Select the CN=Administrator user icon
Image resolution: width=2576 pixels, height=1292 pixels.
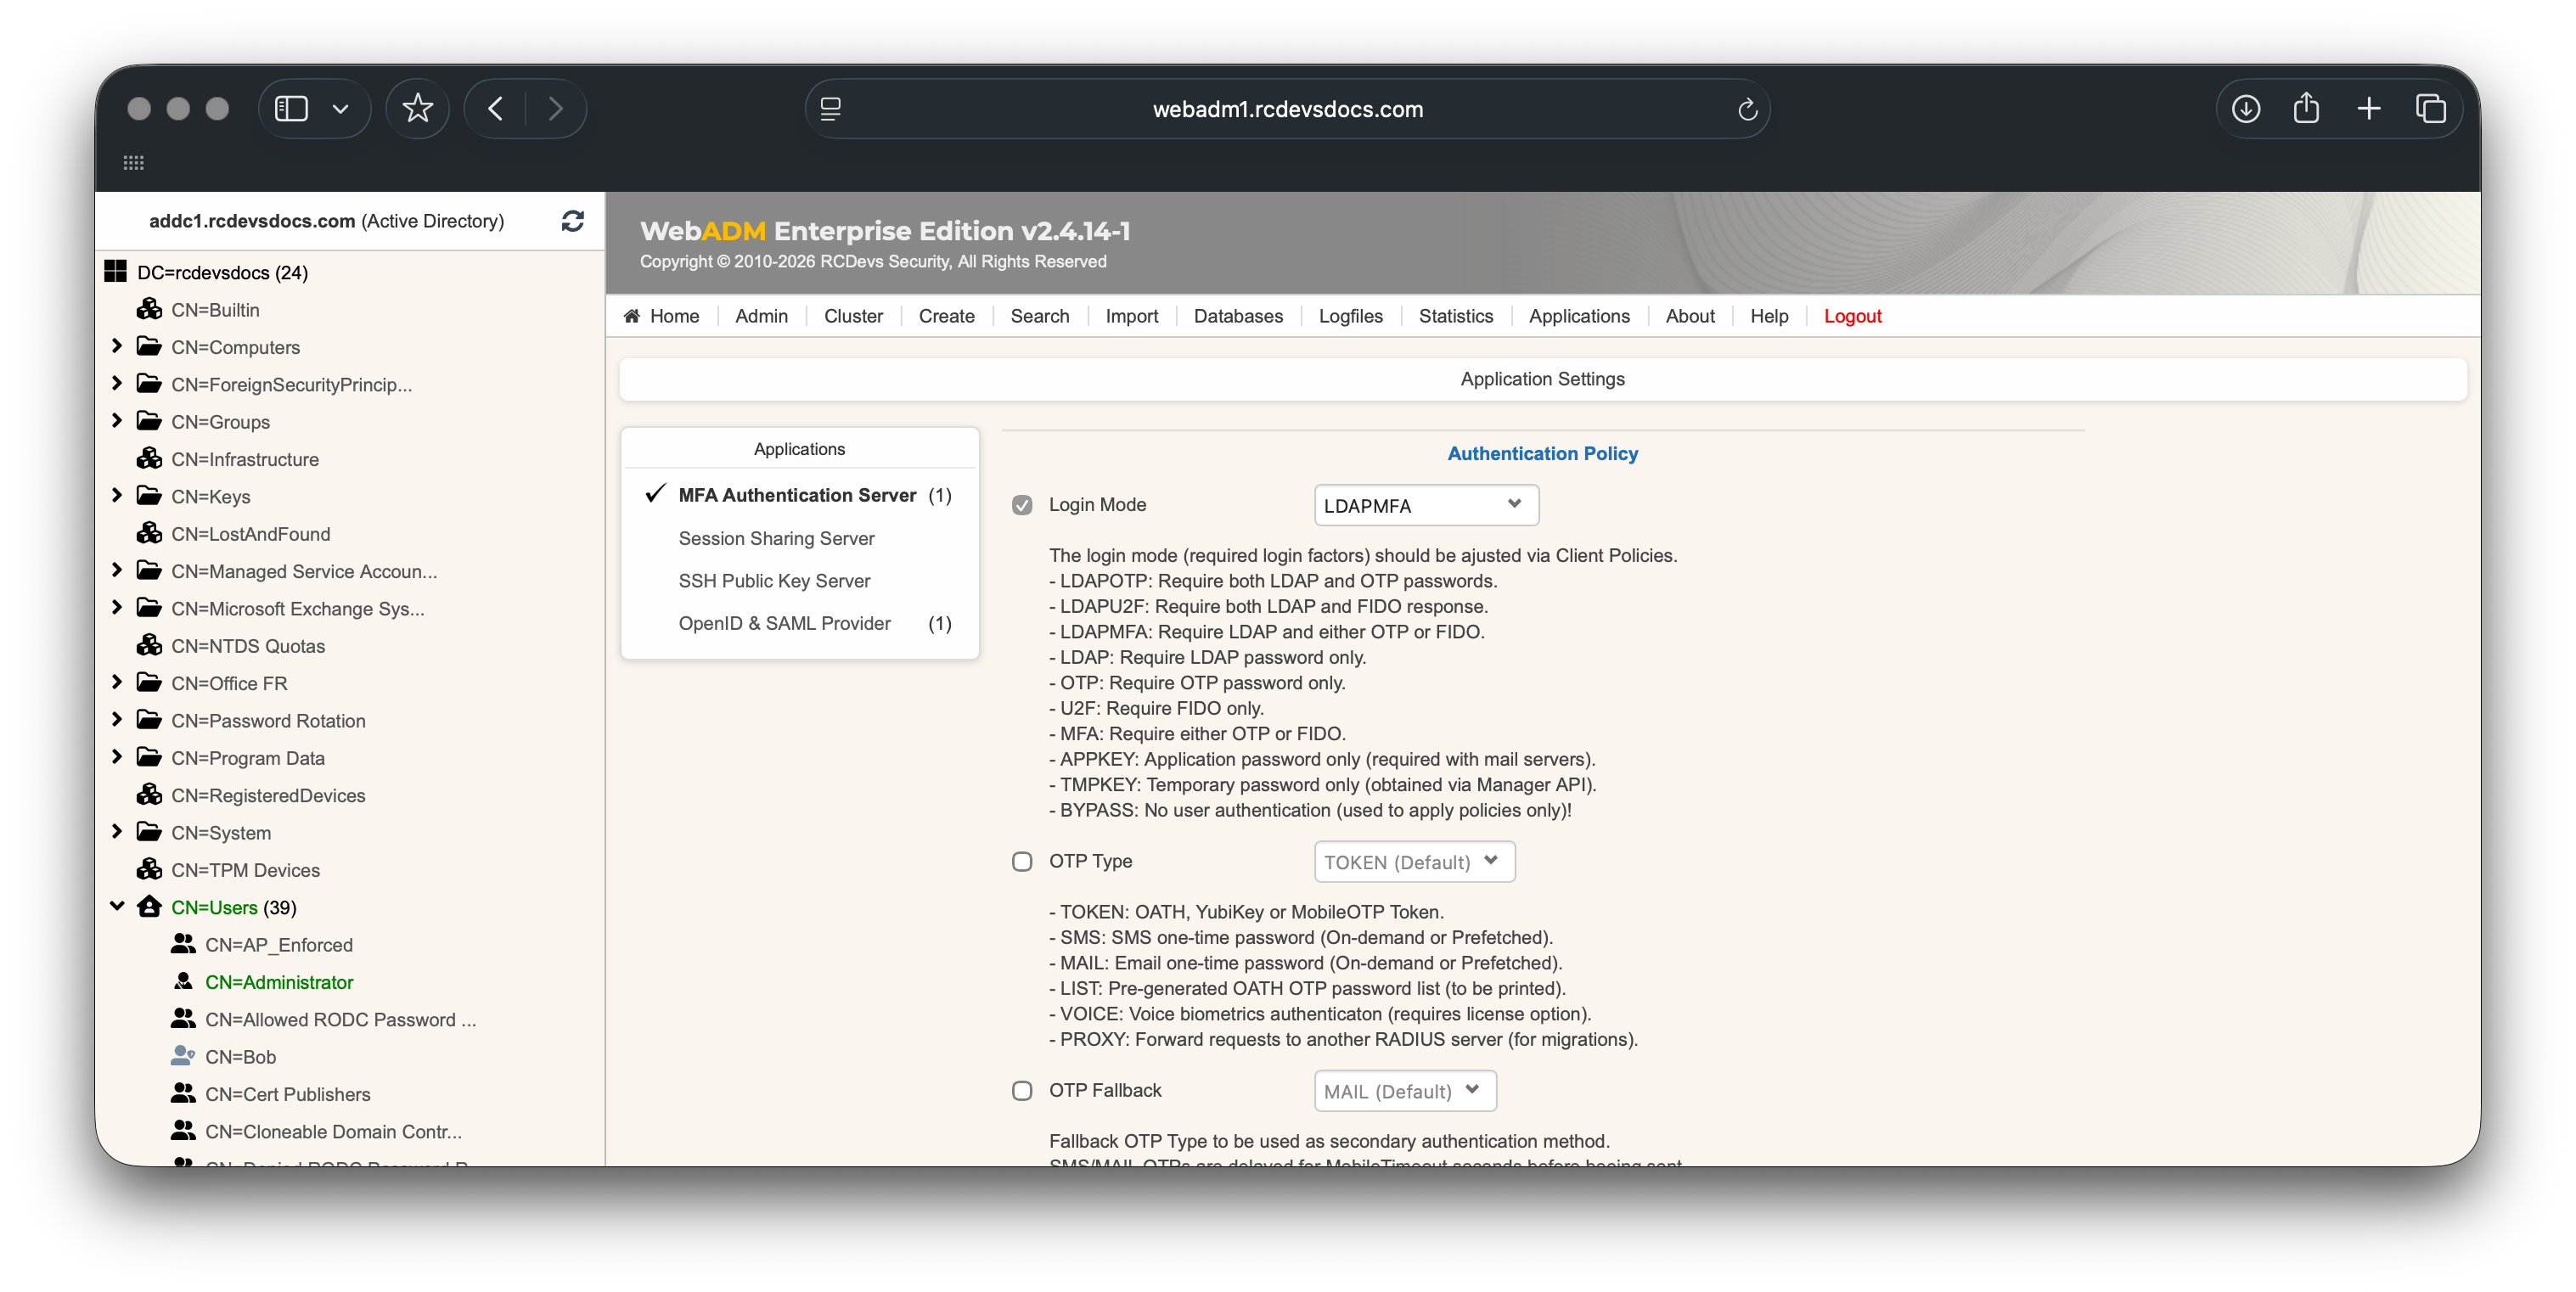[x=184, y=982]
